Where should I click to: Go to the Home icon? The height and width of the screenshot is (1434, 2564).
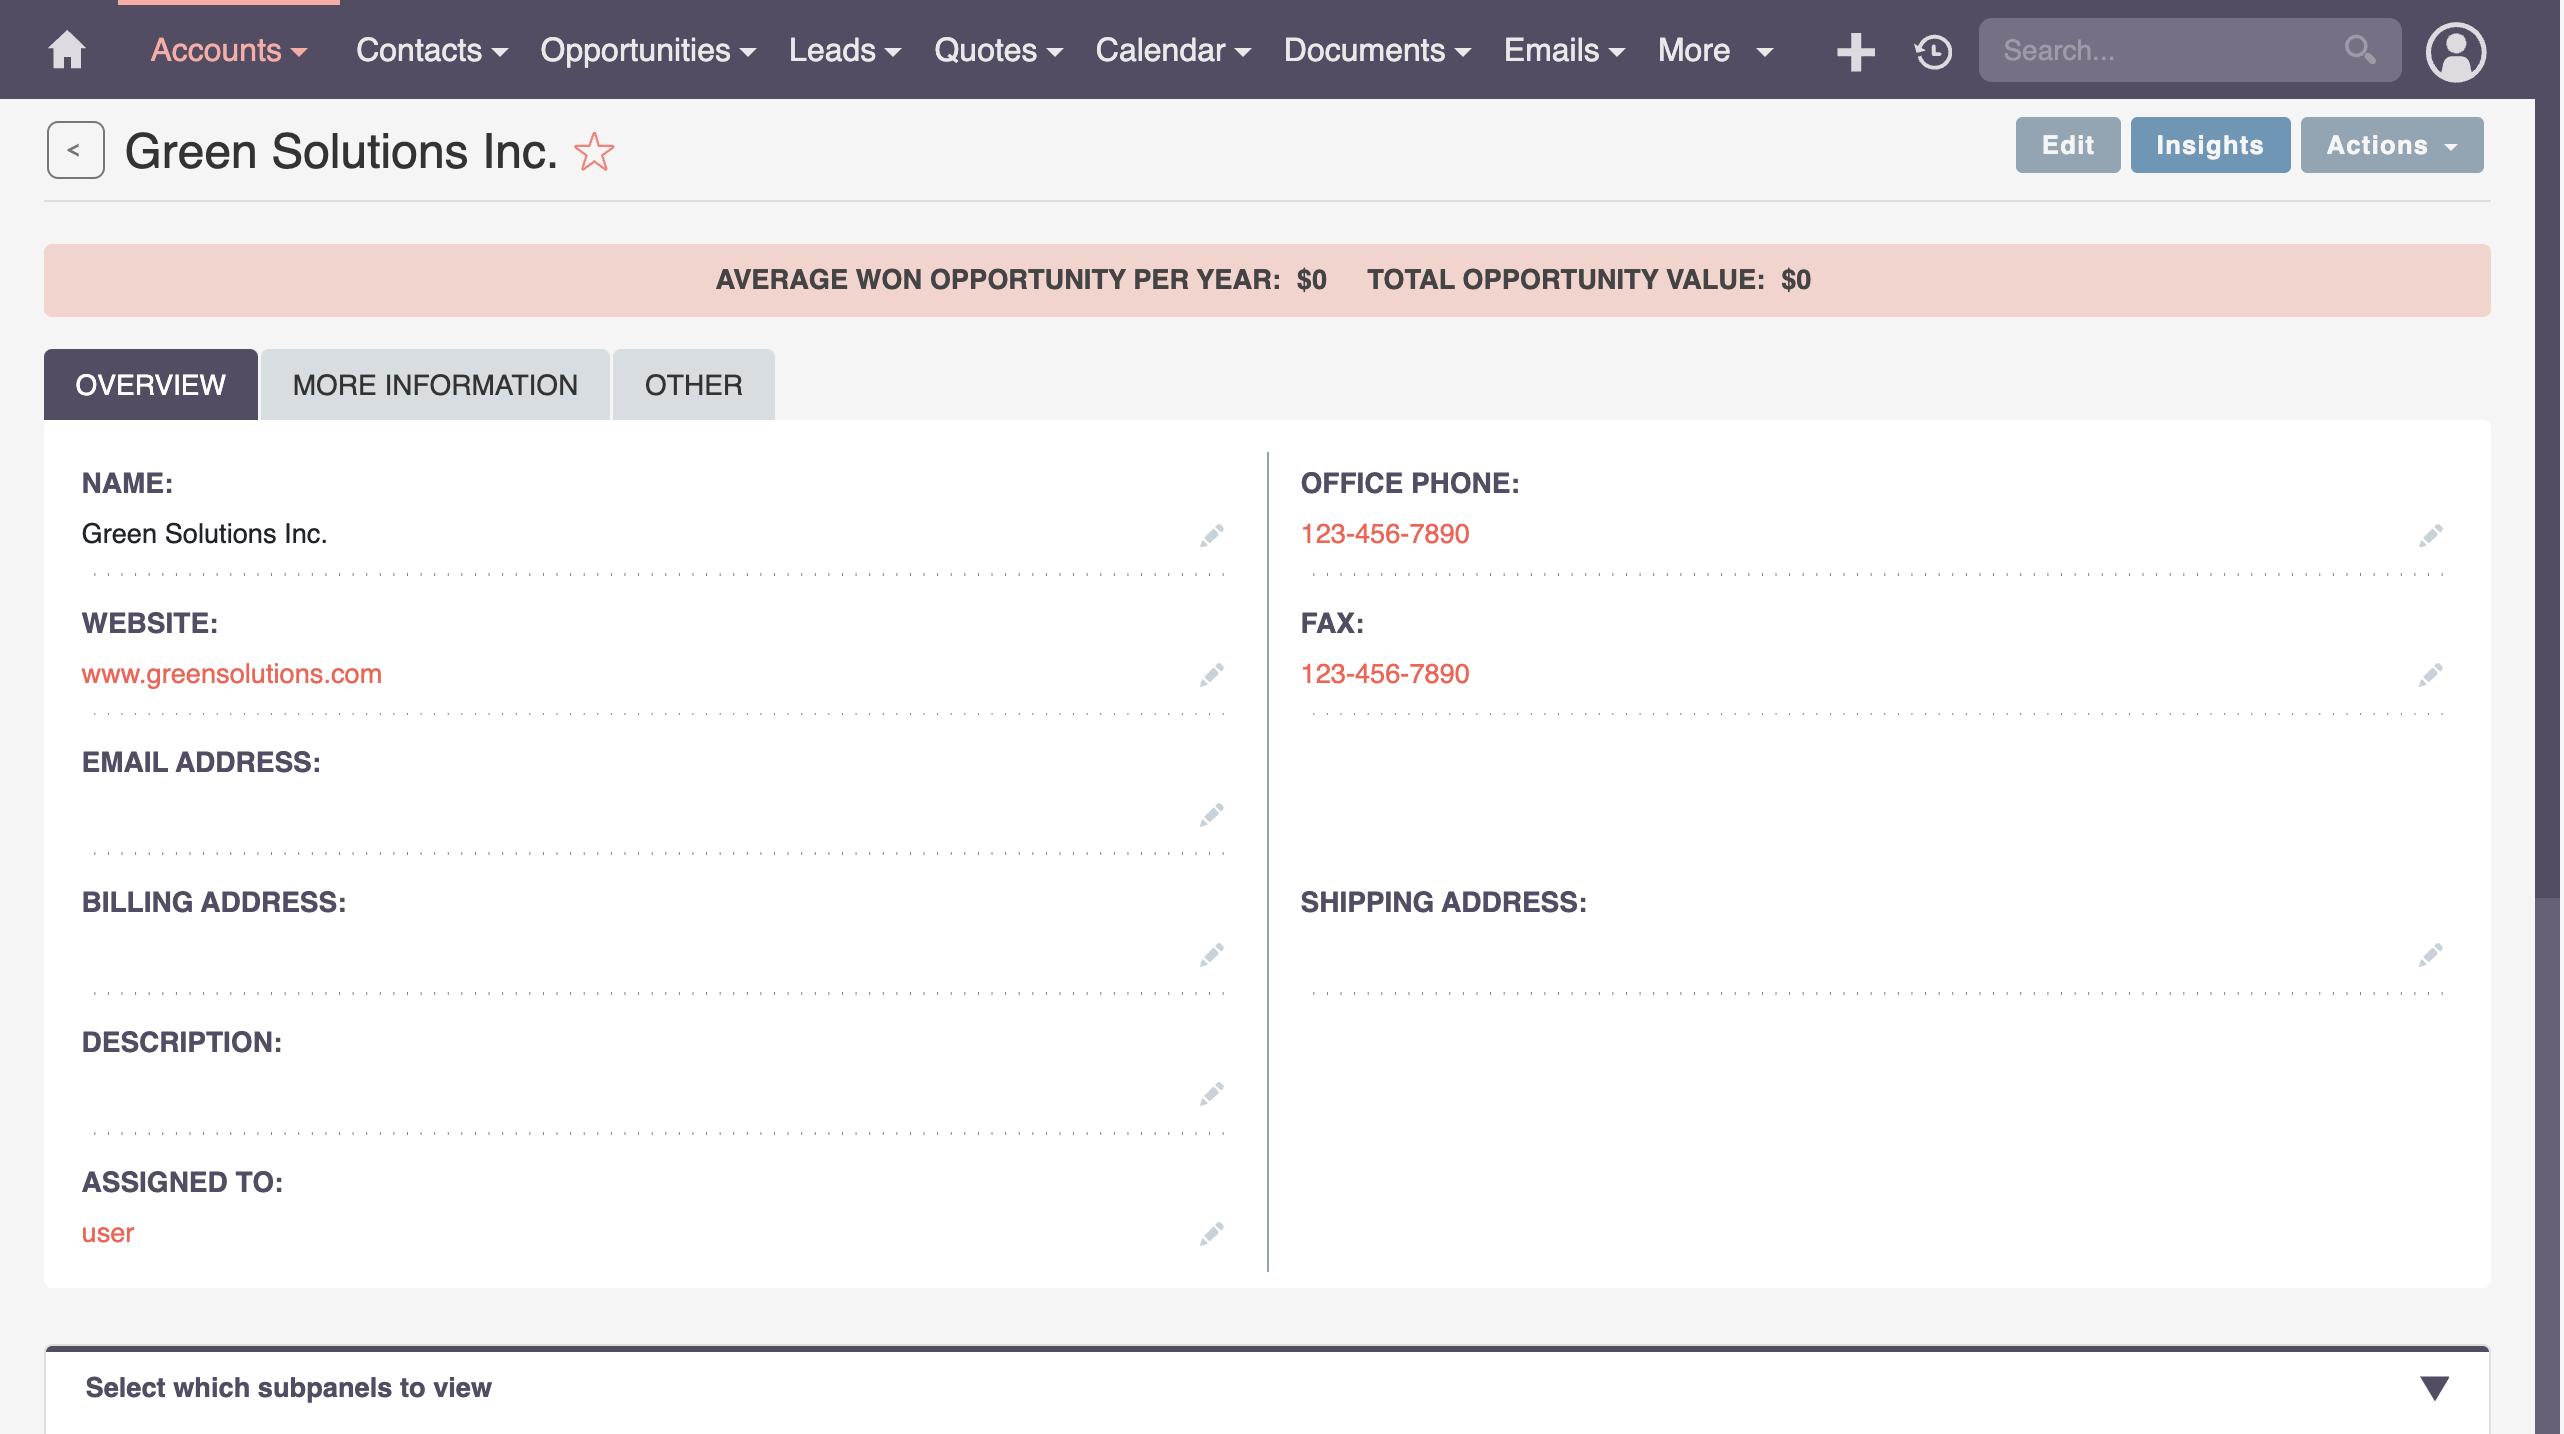coord(67,50)
